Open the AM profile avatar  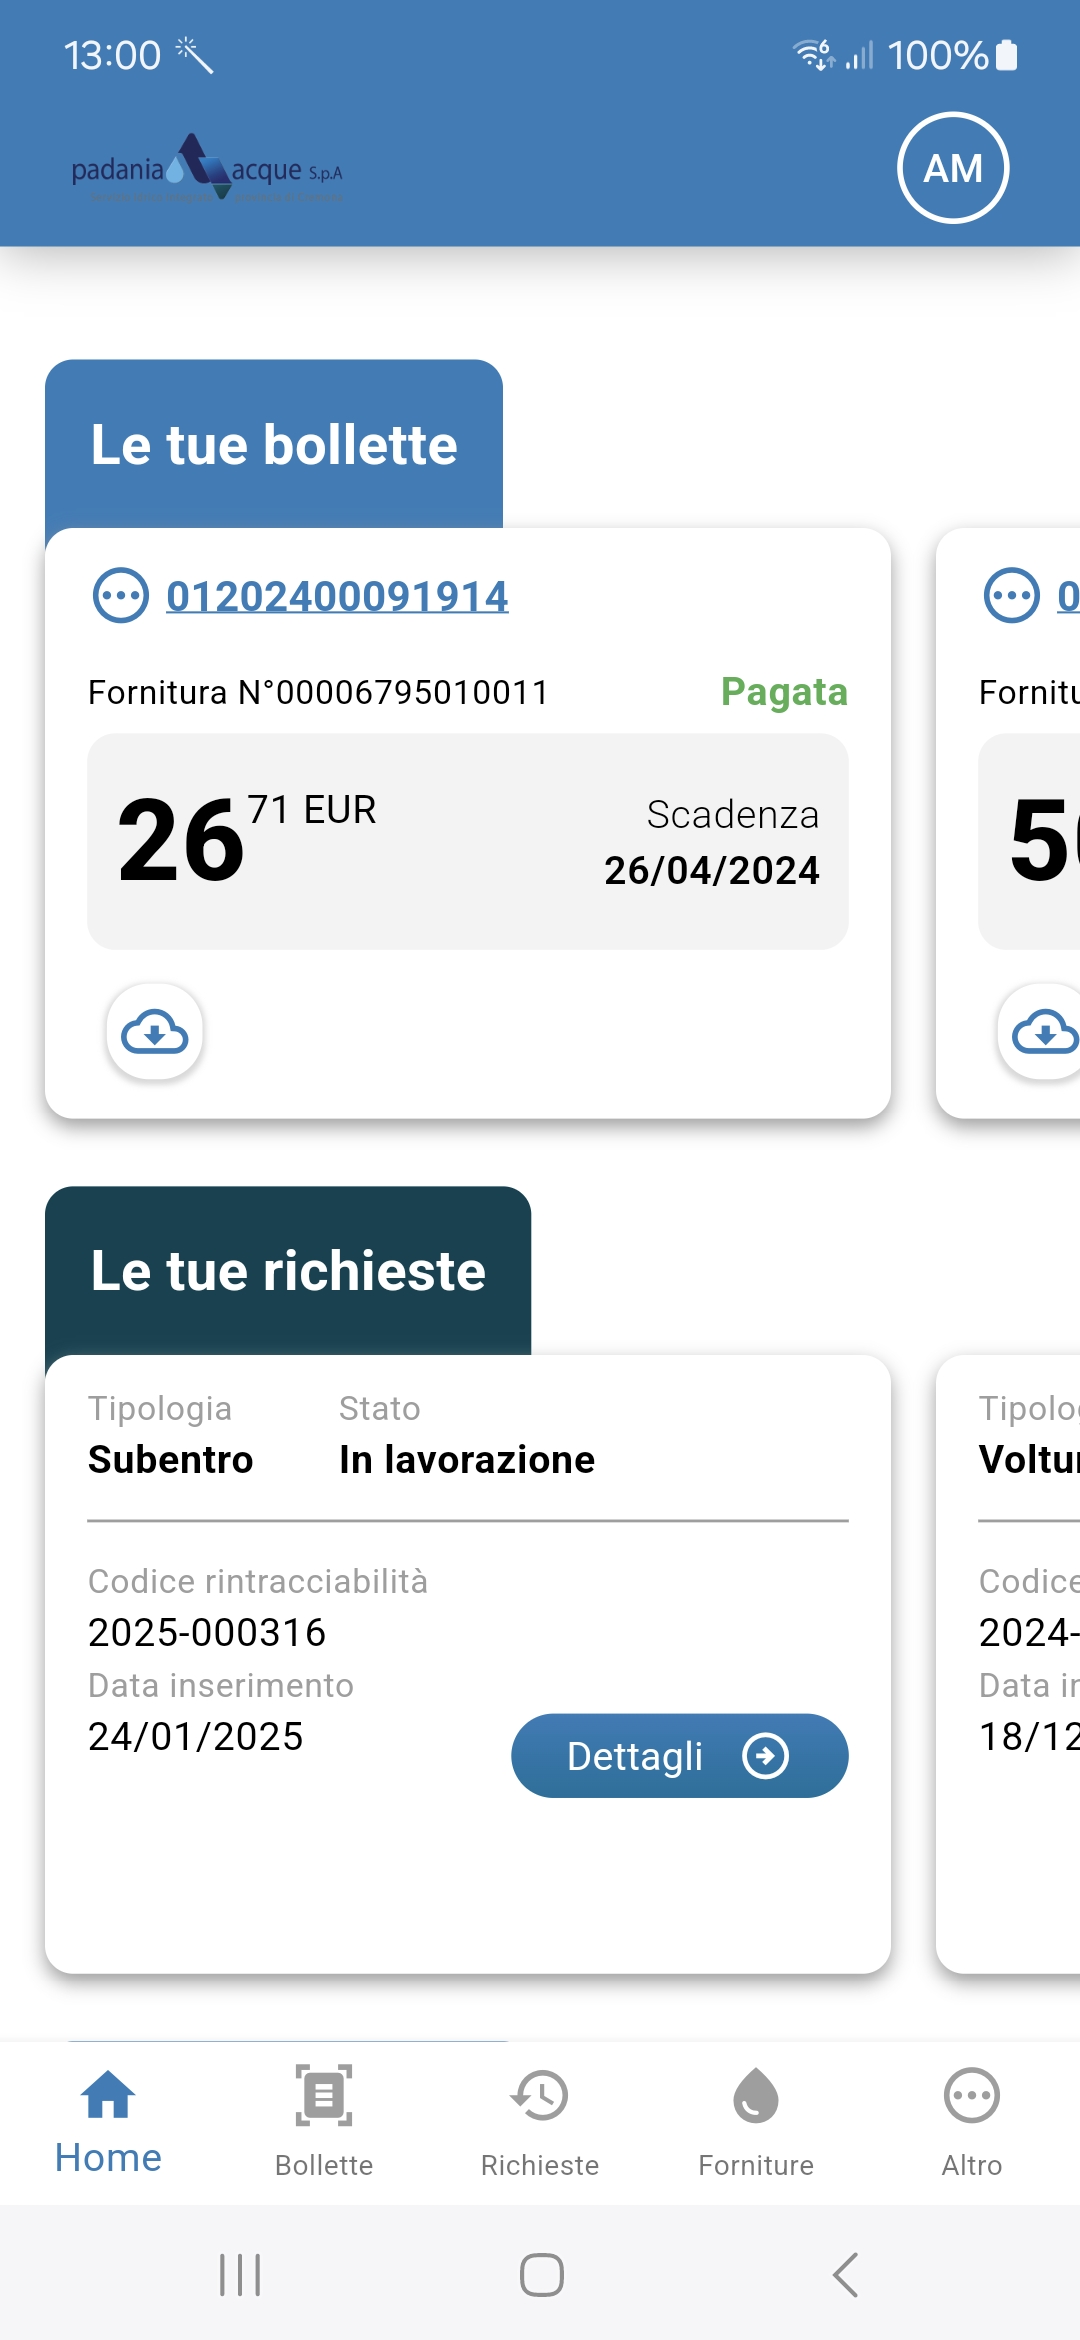(x=953, y=168)
